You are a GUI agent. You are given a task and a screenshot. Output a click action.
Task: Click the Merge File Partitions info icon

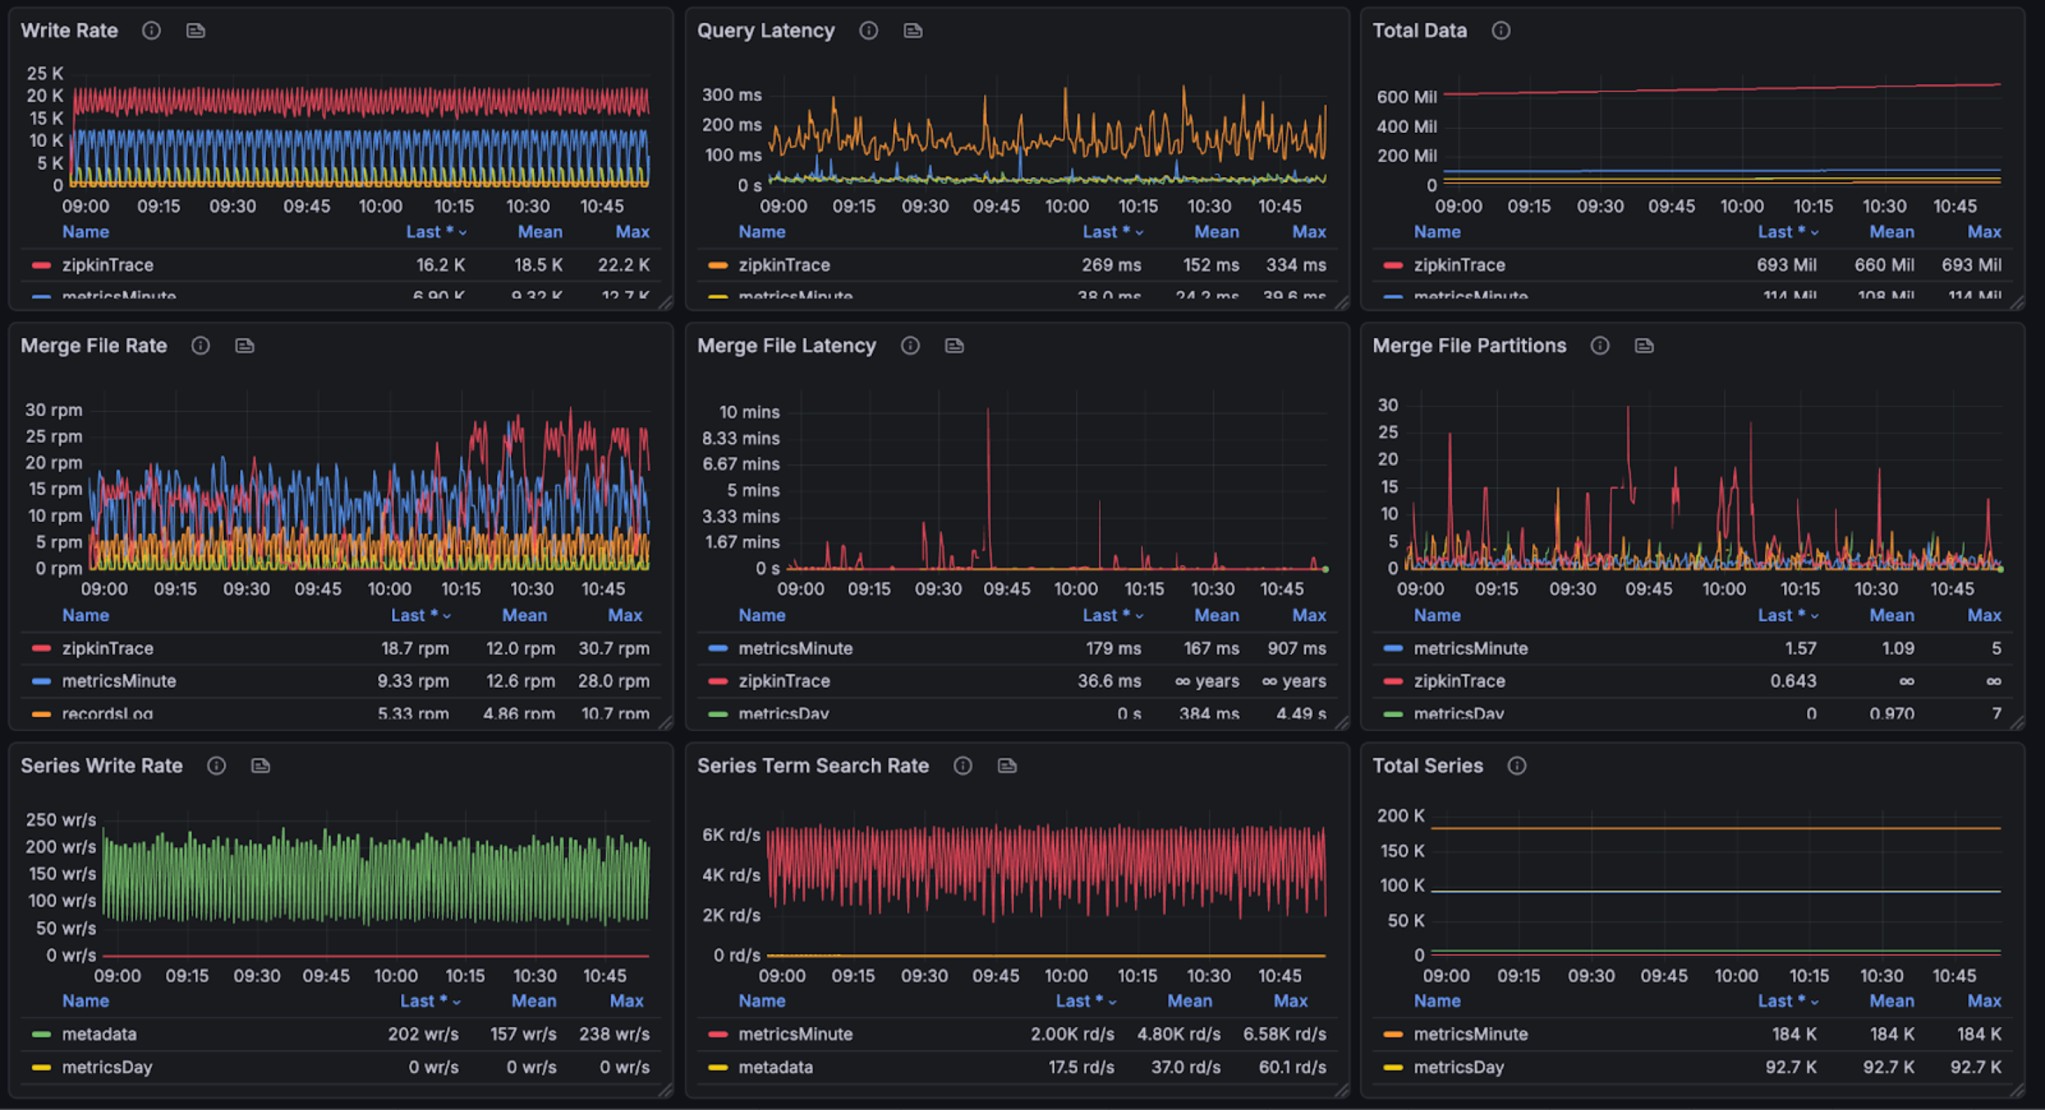click(1599, 346)
